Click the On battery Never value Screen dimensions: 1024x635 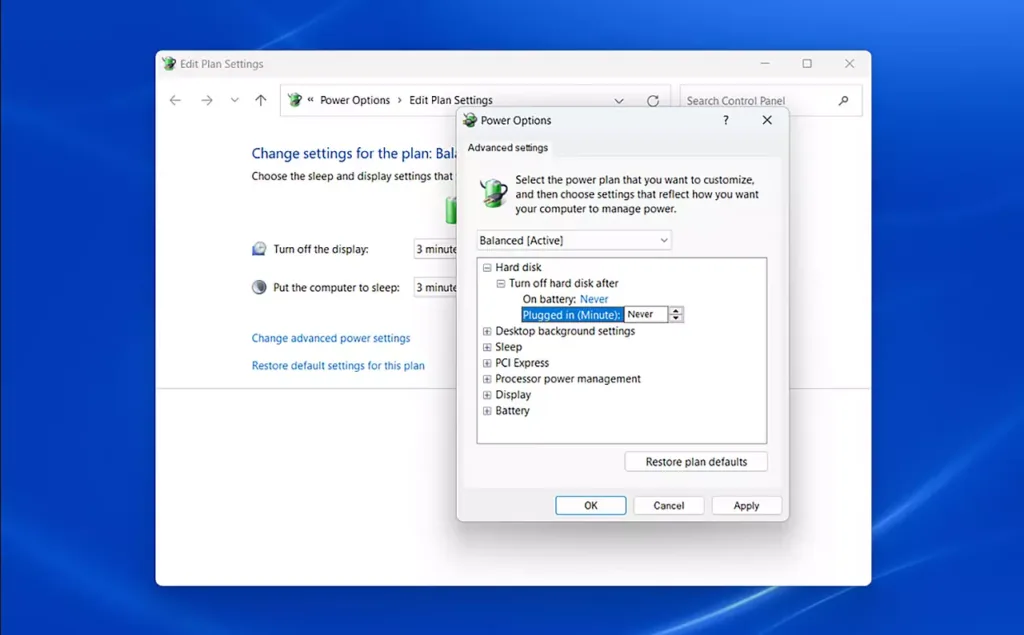pos(594,299)
